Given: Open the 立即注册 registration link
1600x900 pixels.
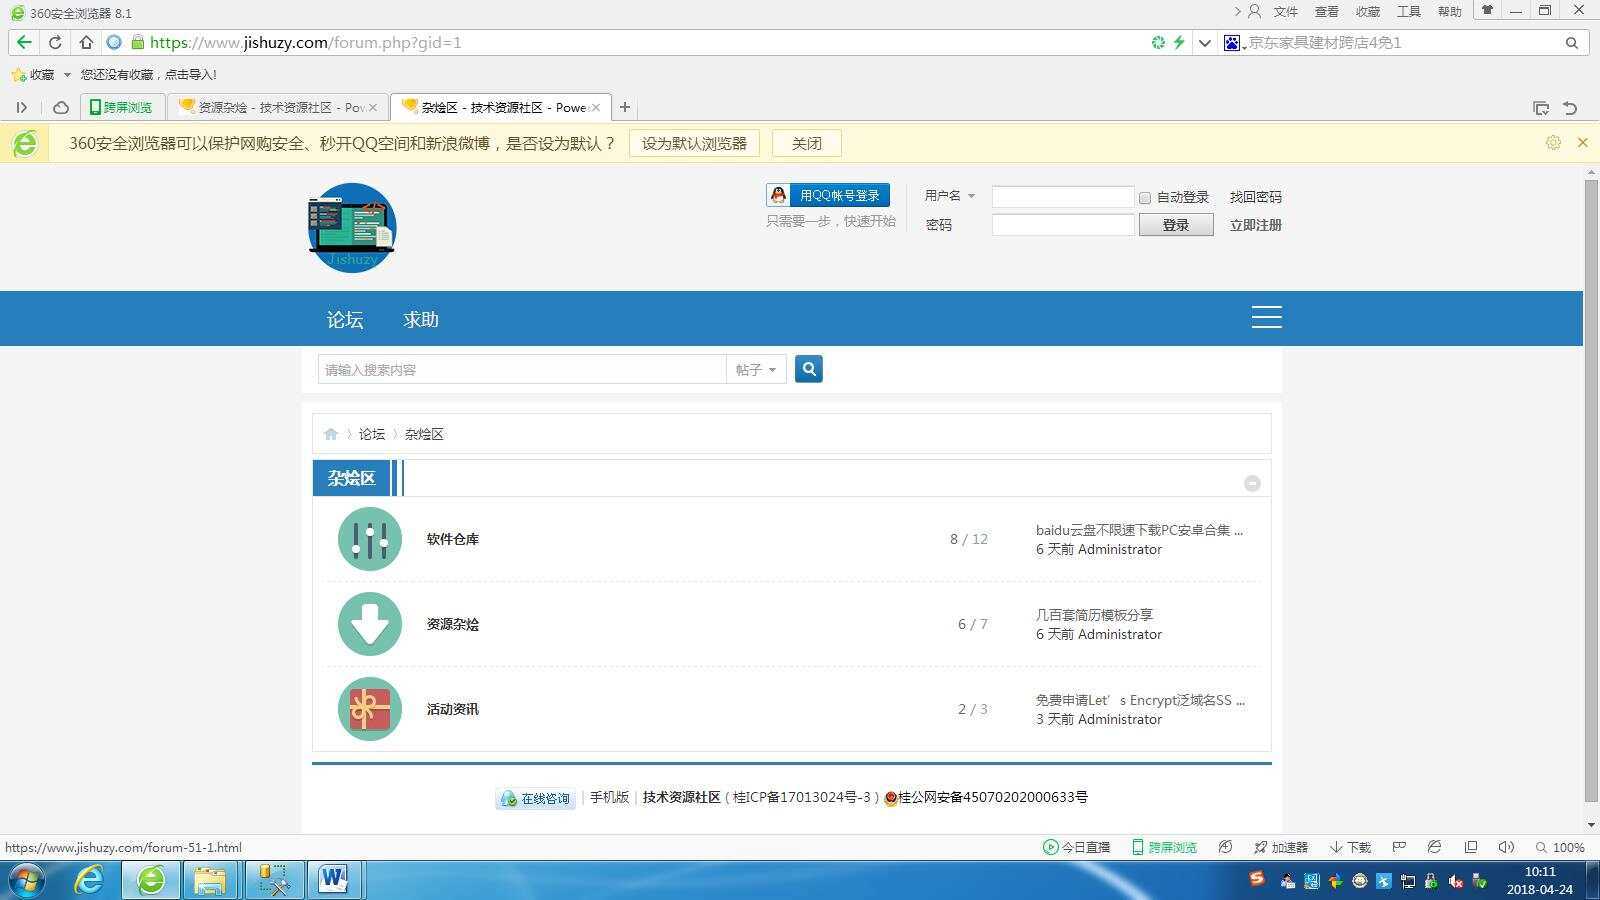Looking at the screenshot, I should click(x=1255, y=224).
